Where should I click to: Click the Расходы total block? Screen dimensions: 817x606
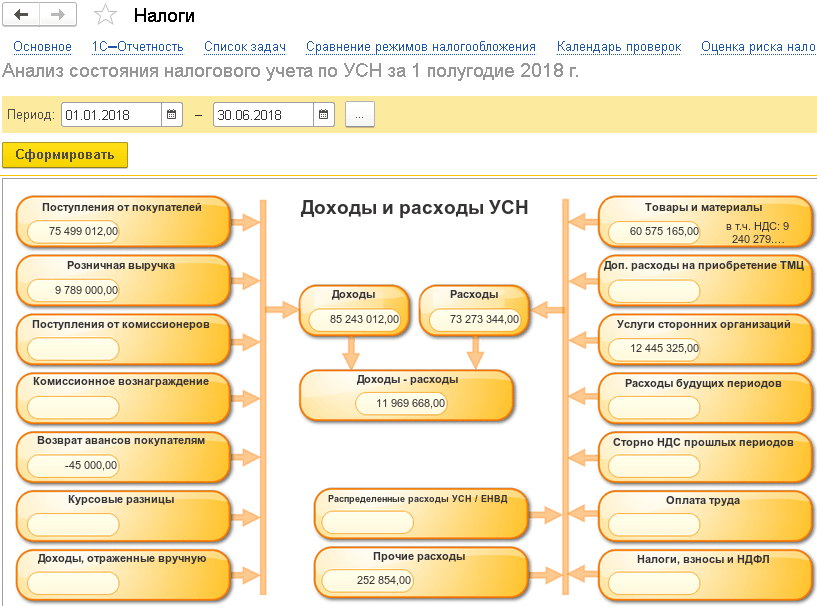(473, 310)
